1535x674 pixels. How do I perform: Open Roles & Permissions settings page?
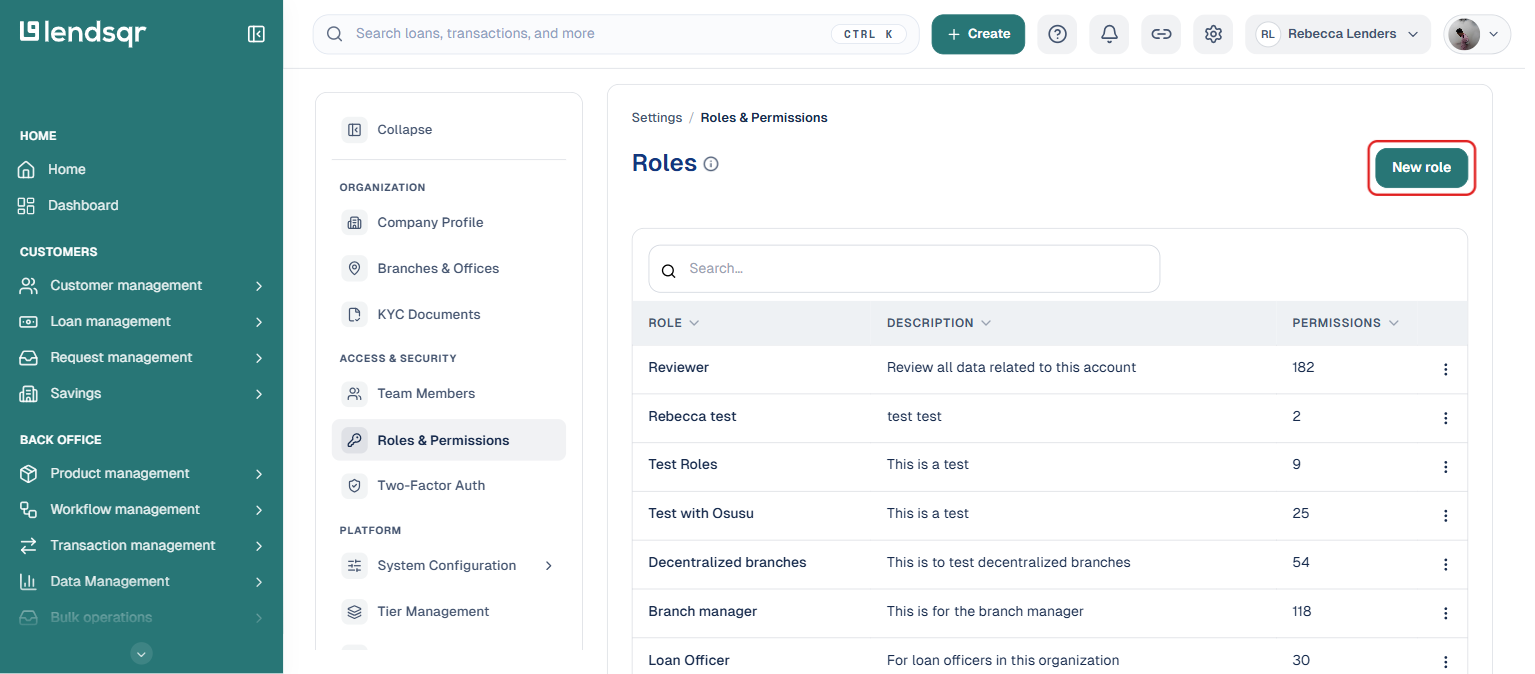449,440
